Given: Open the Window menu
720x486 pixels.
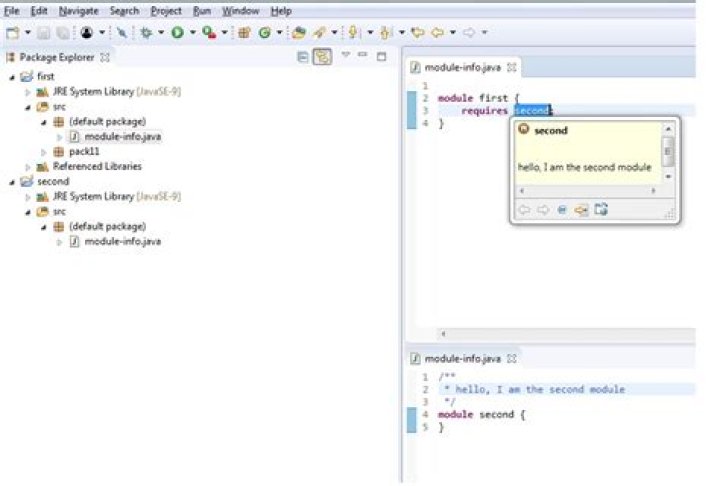Looking at the screenshot, I should pyautogui.click(x=241, y=11).
